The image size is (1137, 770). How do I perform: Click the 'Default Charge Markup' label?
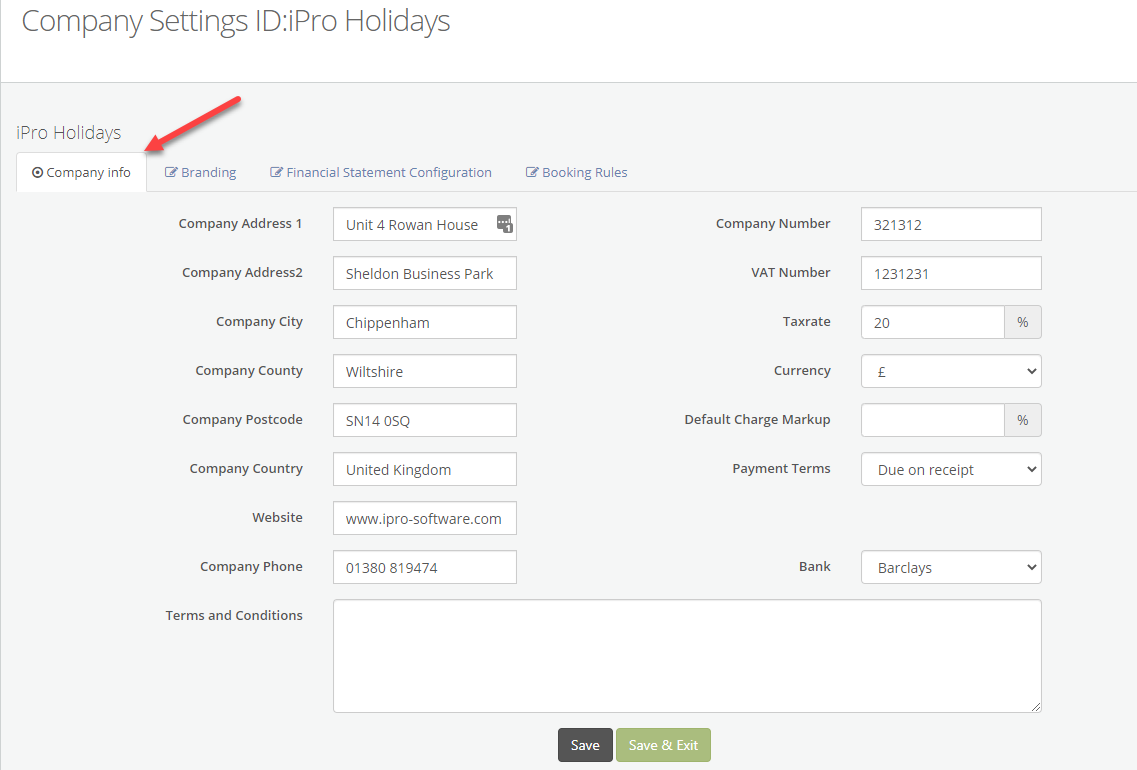point(758,420)
